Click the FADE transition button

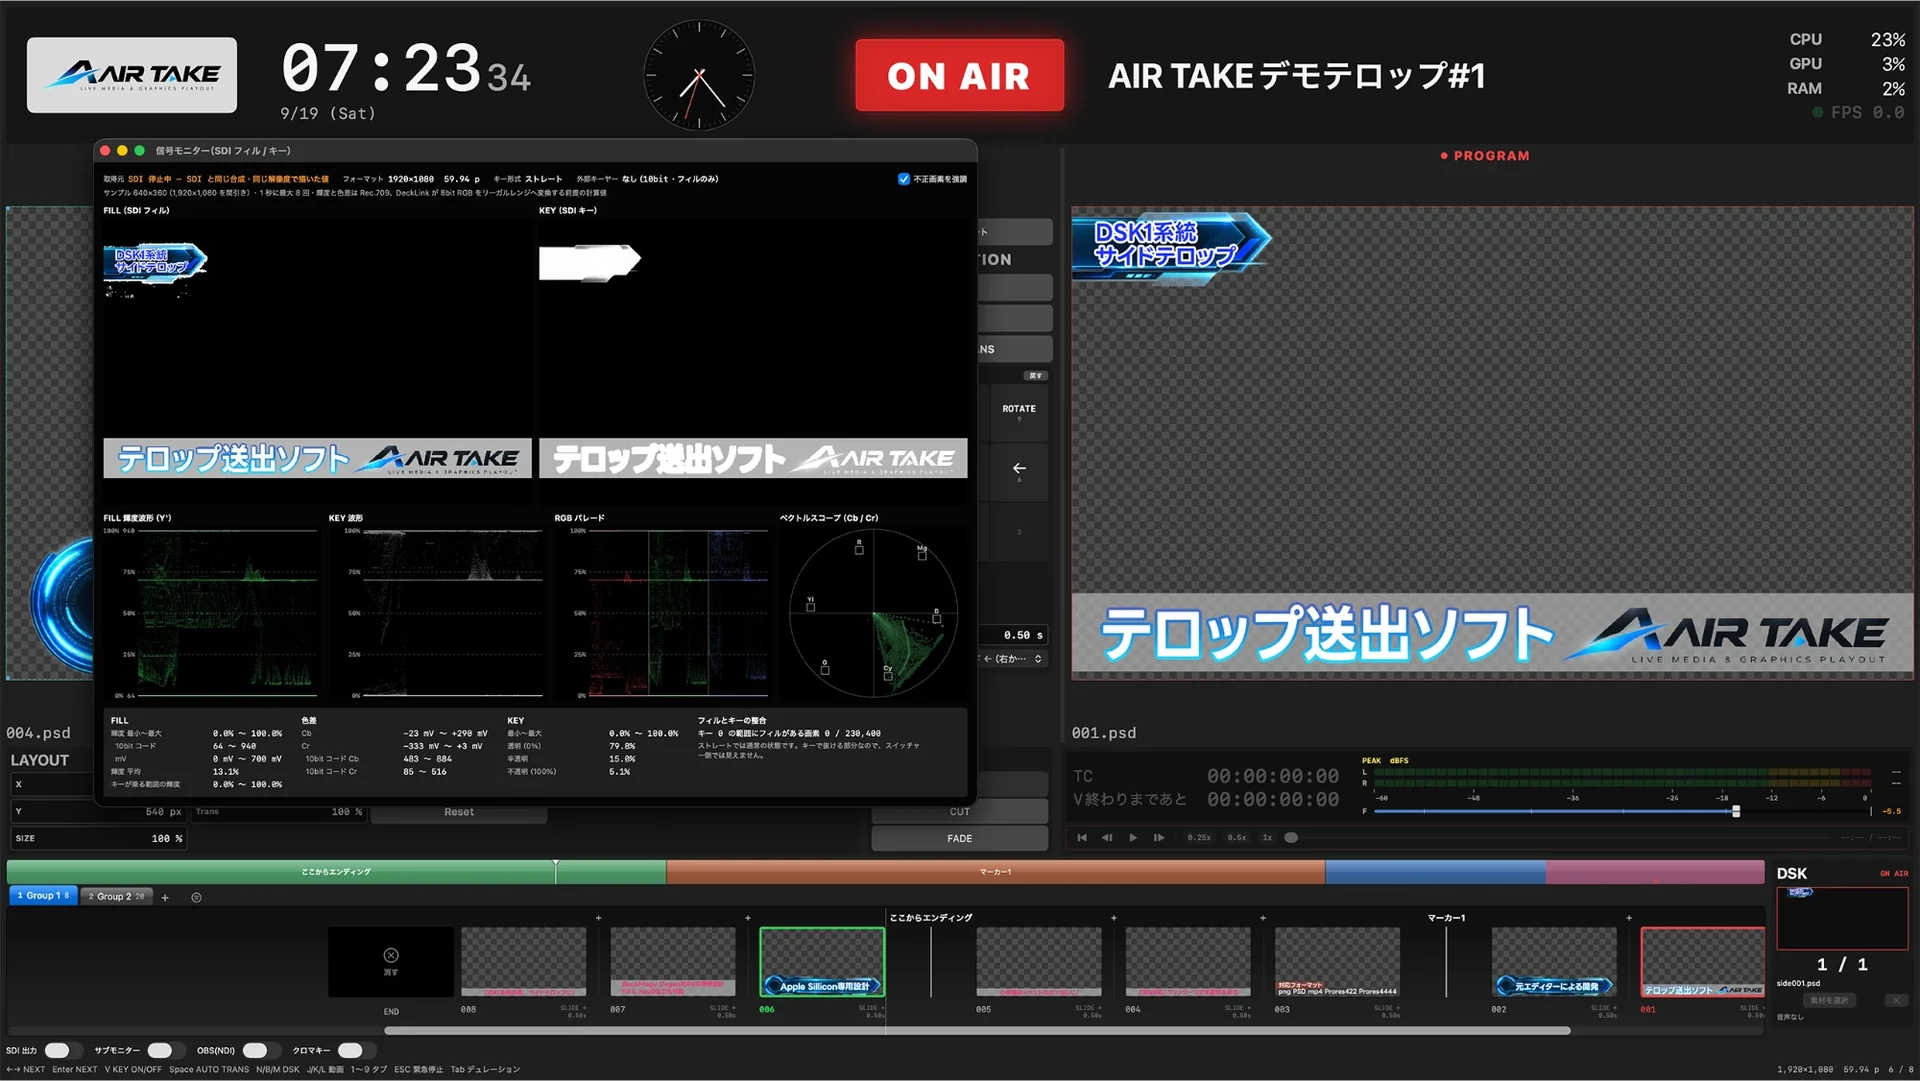click(x=960, y=838)
